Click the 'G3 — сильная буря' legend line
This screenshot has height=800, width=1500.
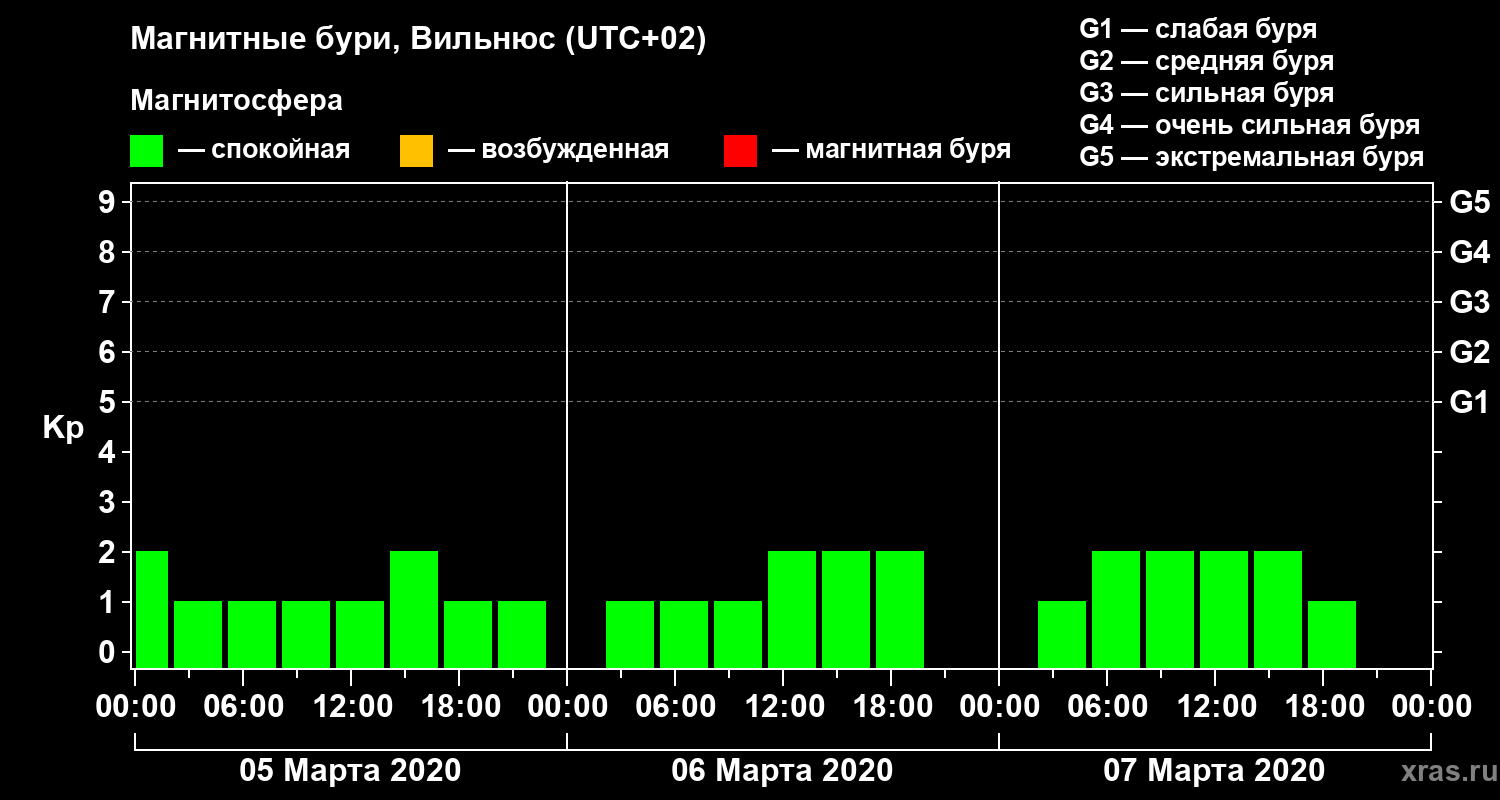pos(1206,93)
